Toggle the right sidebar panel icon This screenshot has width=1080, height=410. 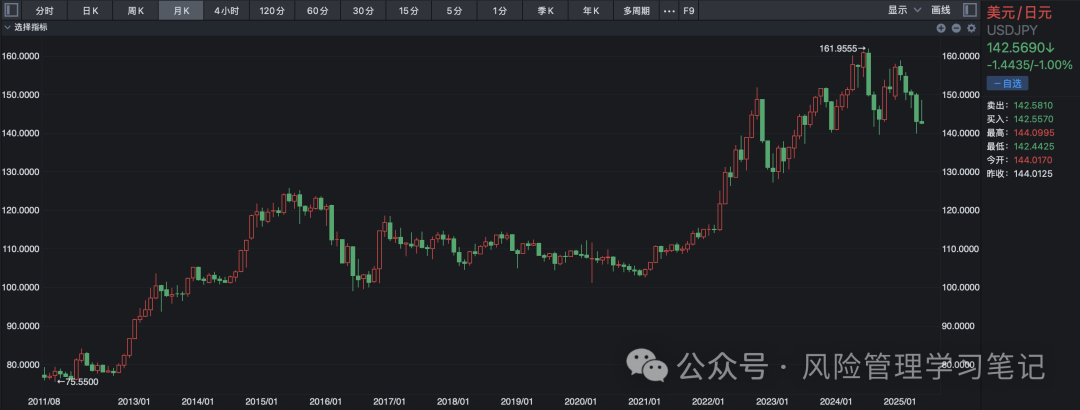tap(970, 10)
